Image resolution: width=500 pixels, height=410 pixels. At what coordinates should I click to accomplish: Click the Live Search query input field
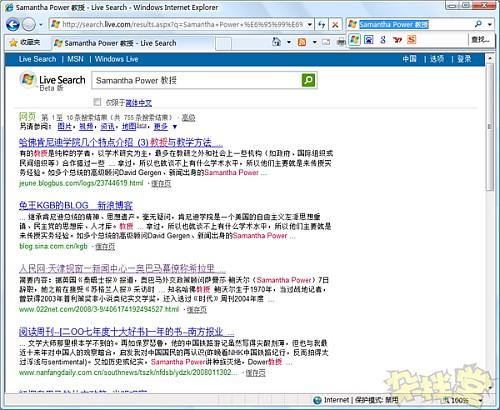pyautogui.click(x=197, y=80)
